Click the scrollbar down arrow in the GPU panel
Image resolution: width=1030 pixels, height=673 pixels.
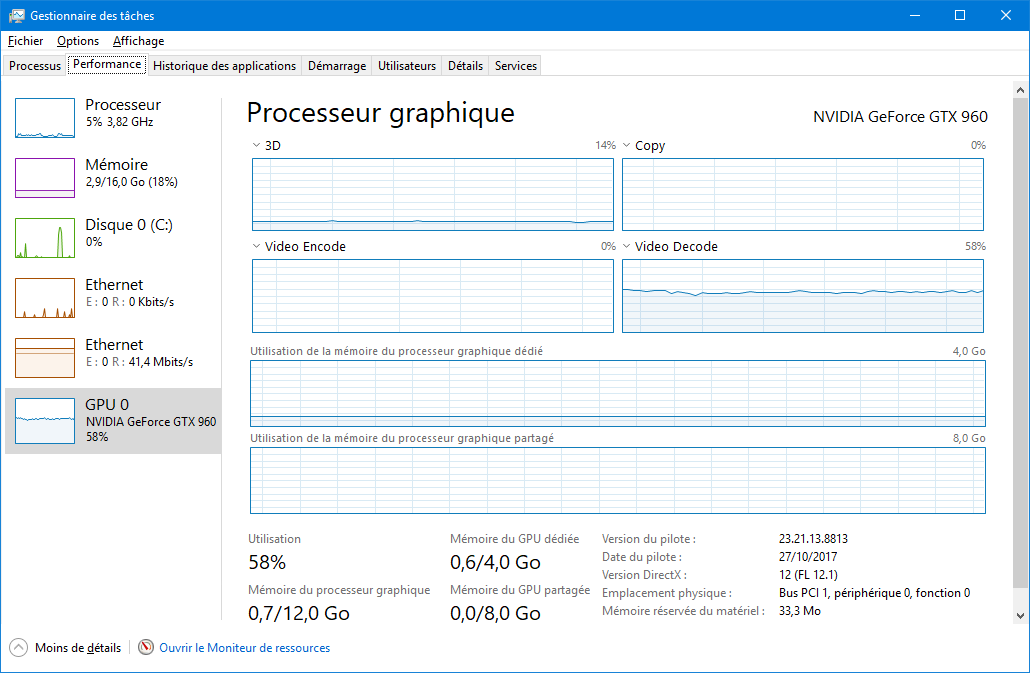click(1020, 615)
